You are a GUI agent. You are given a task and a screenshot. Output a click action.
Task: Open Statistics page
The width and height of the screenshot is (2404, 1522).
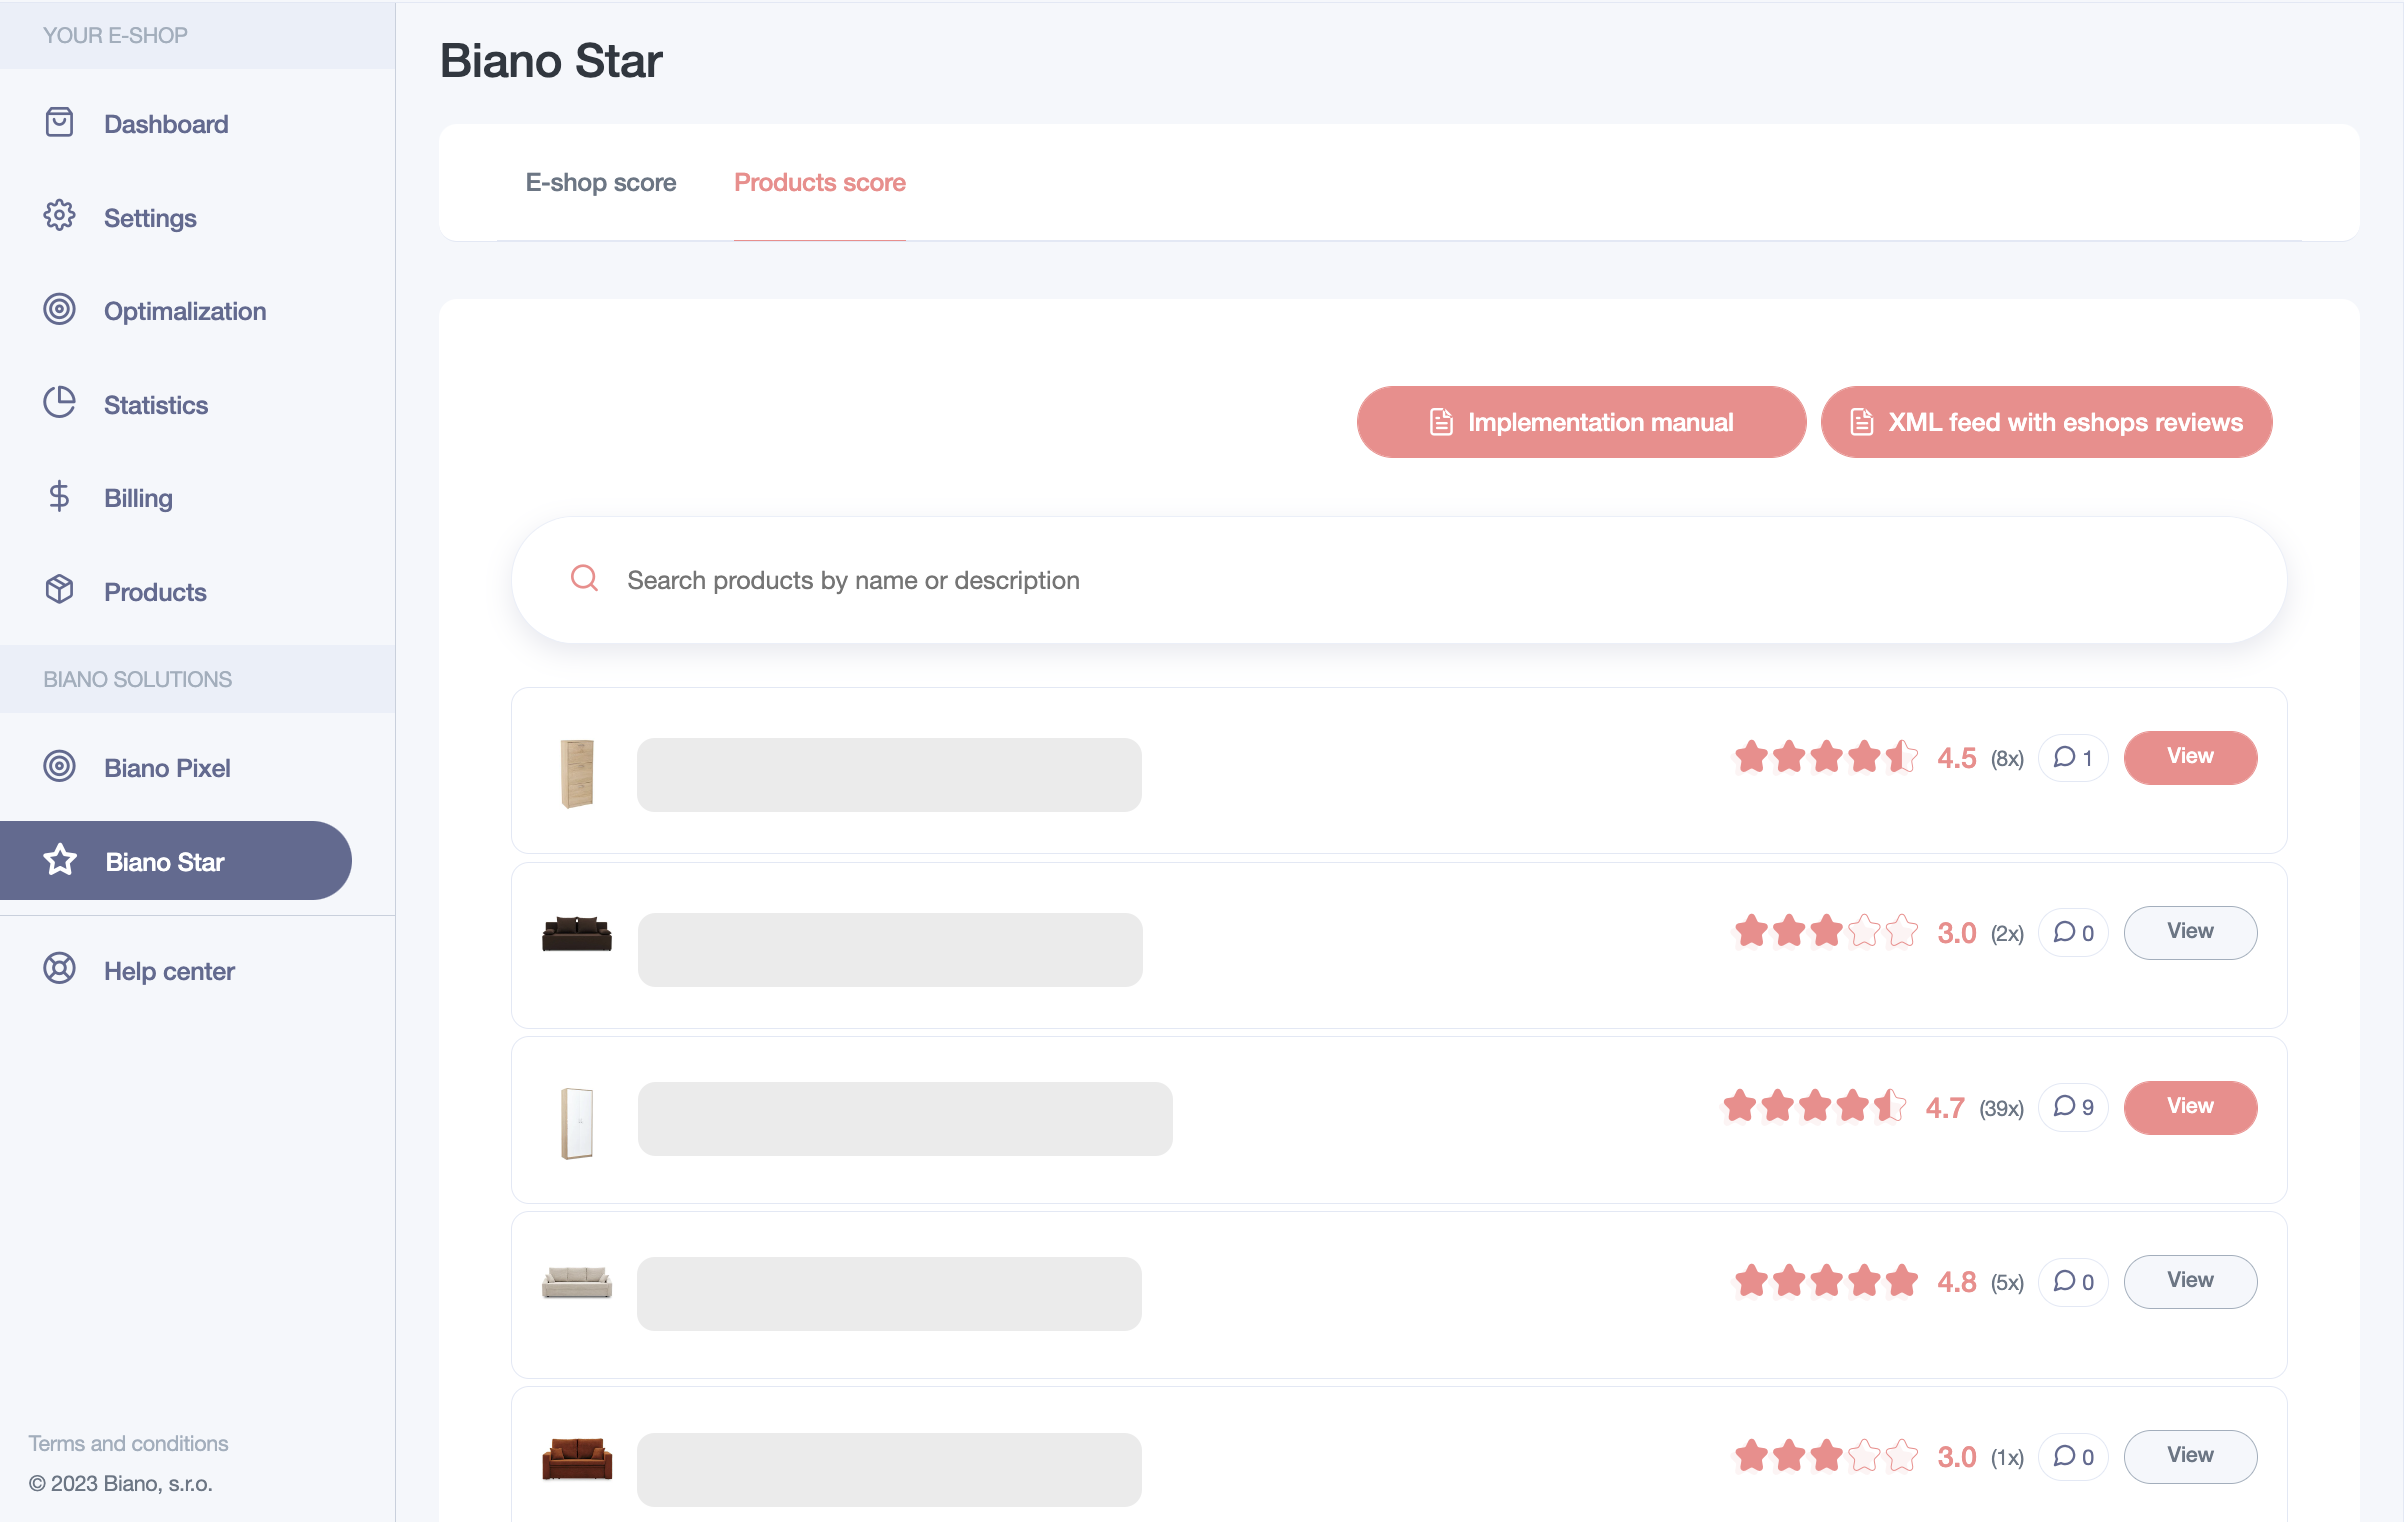coord(156,405)
